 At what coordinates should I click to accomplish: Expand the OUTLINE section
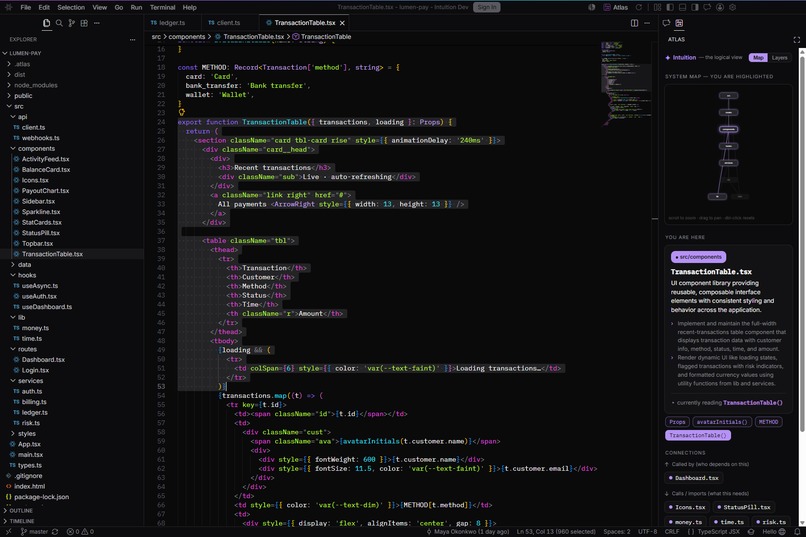(x=21, y=511)
